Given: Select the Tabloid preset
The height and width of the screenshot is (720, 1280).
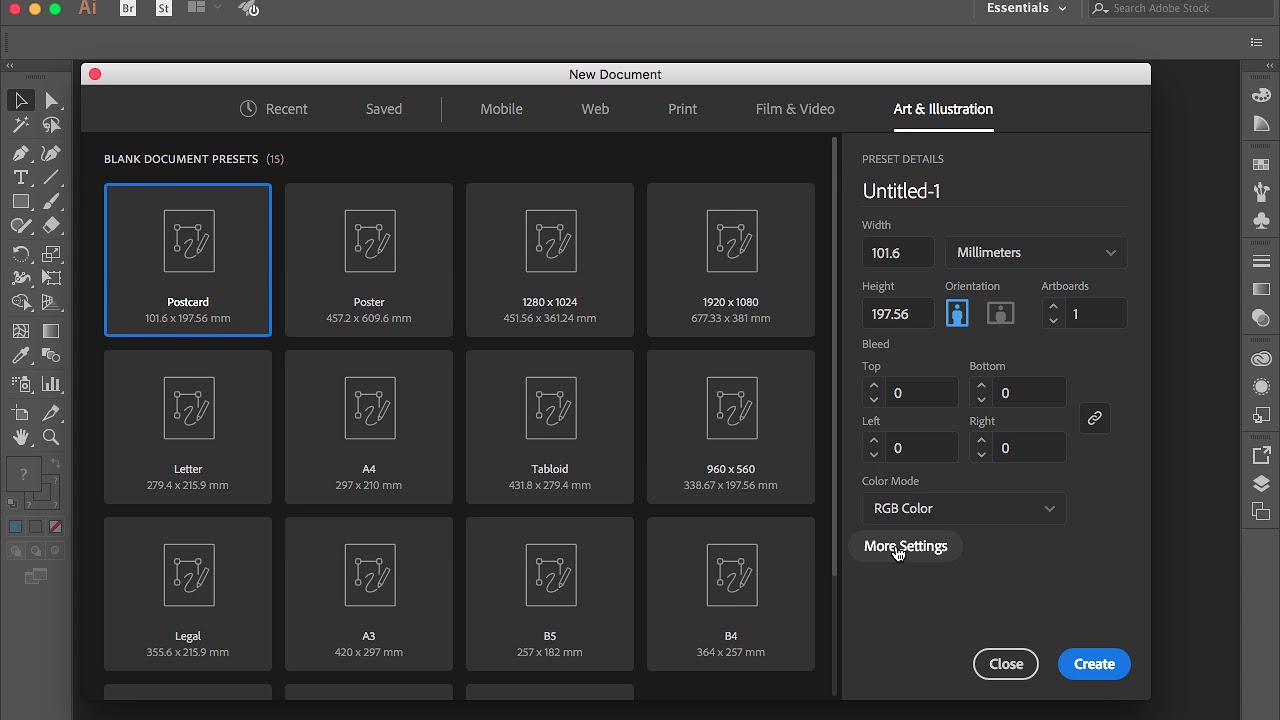Looking at the screenshot, I should pos(550,427).
